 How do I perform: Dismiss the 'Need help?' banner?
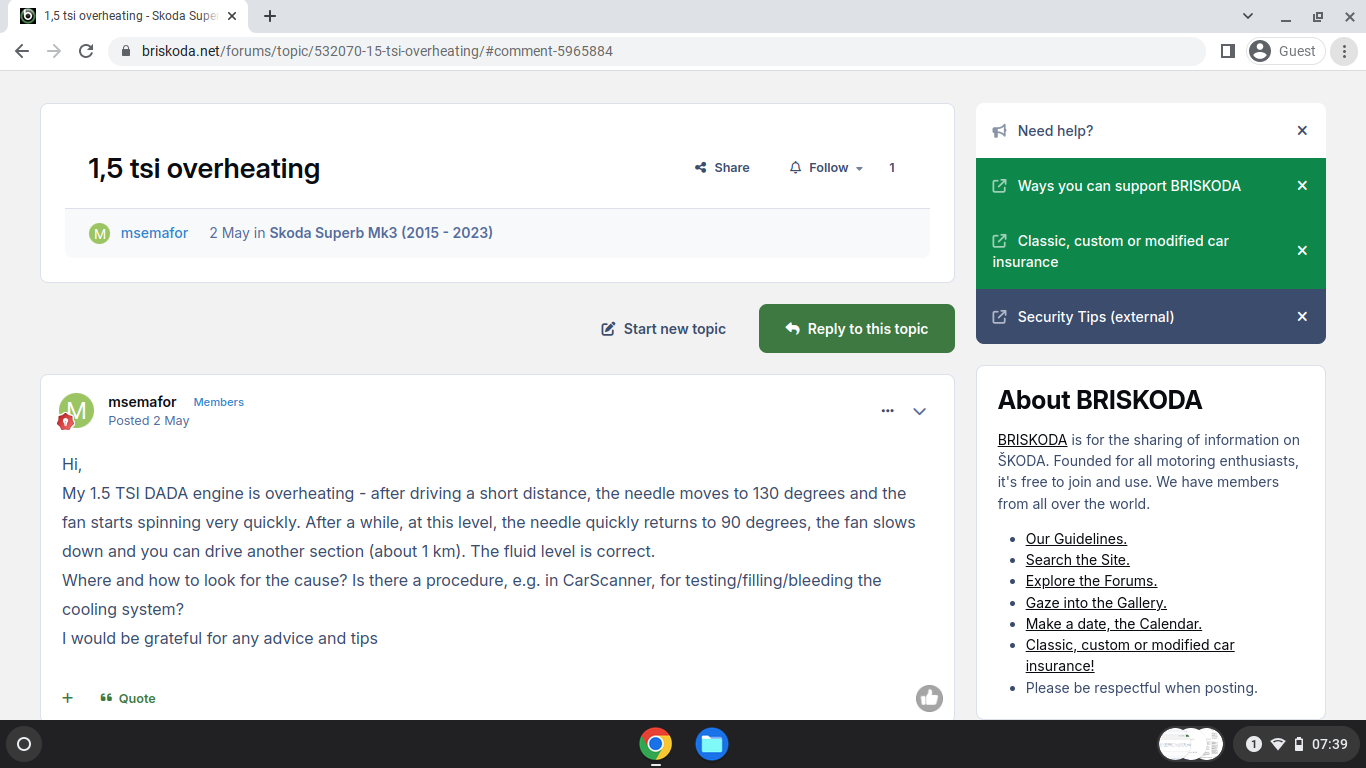1302,131
